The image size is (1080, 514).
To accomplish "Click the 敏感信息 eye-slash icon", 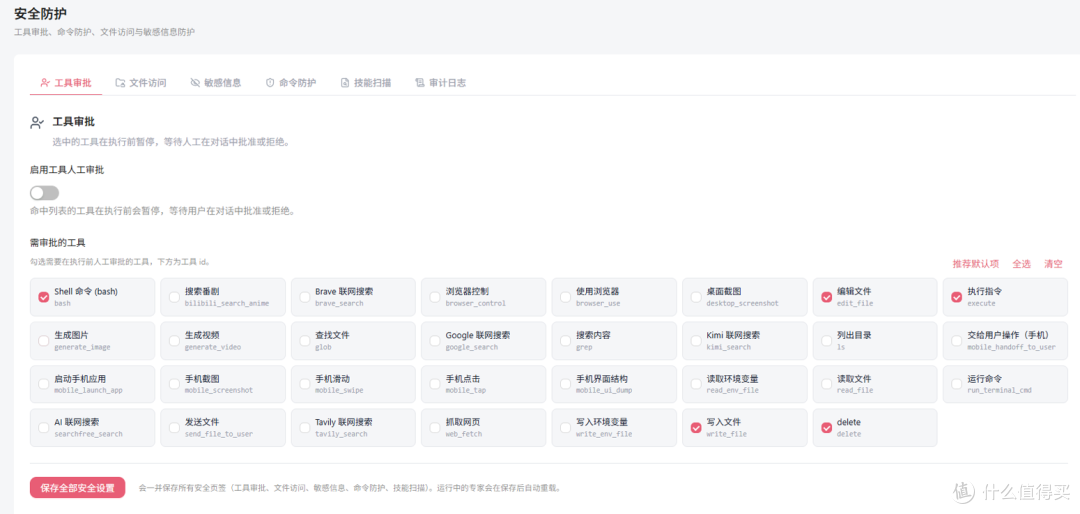I will [x=195, y=83].
